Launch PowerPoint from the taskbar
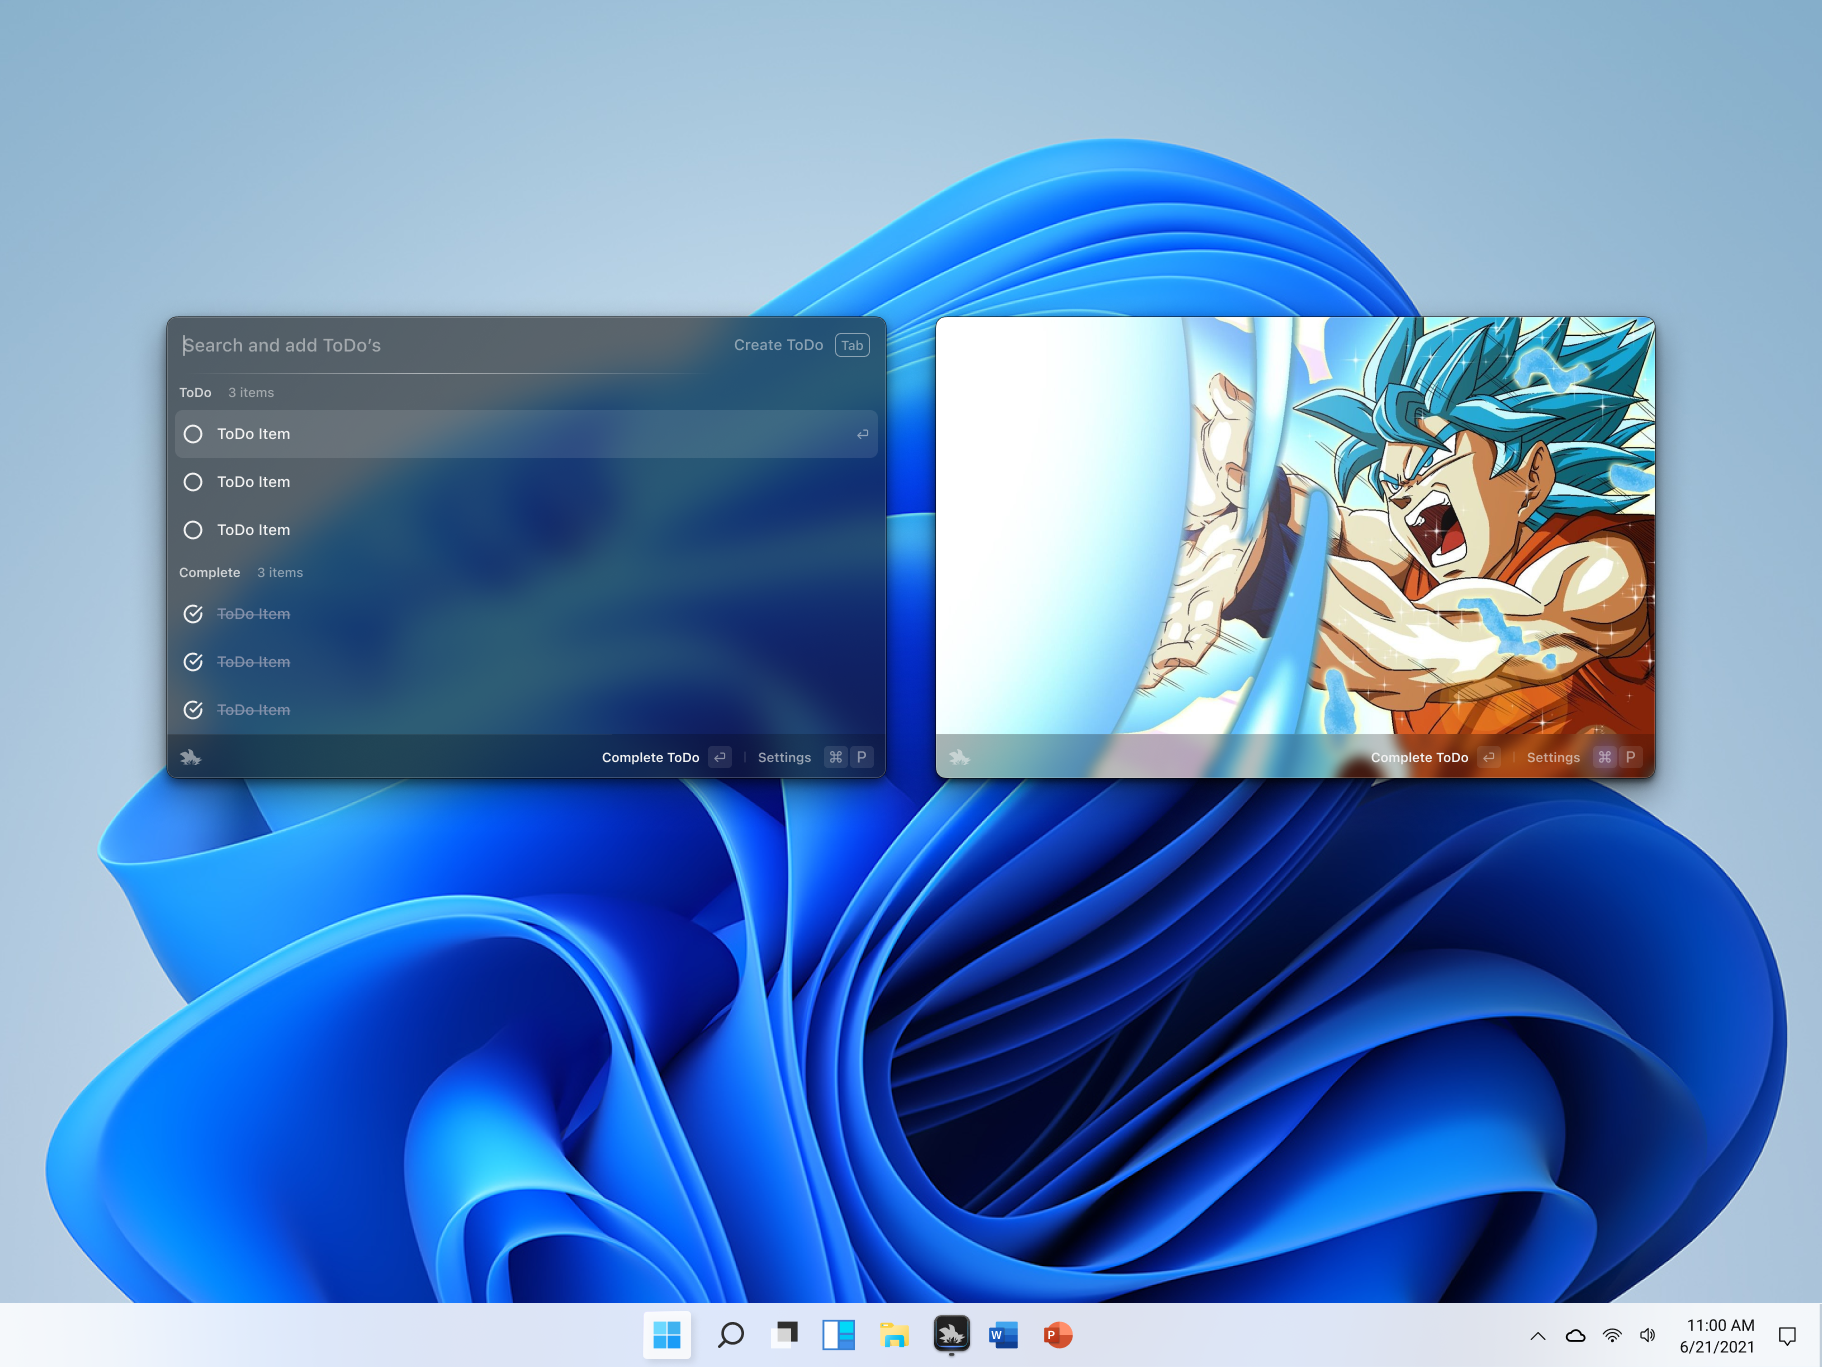The image size is (1822, 1367). 1057,1335
